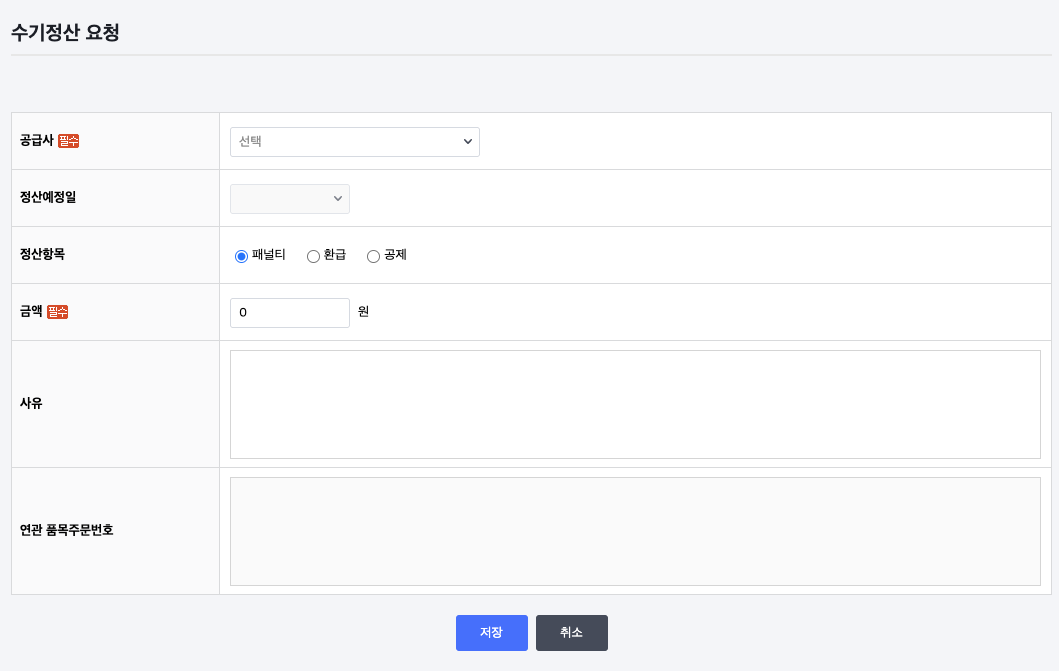The width and height of the screenshot is (1059, 671).
Task: Focus the 사유 text area
Action: point(635,404)
